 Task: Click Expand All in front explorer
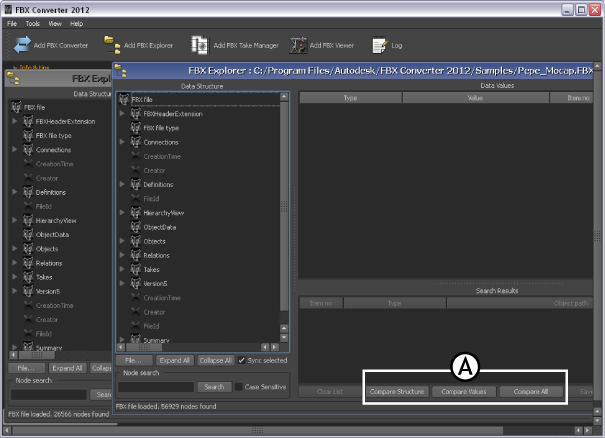pyautogui.click(x=174, y=360)
